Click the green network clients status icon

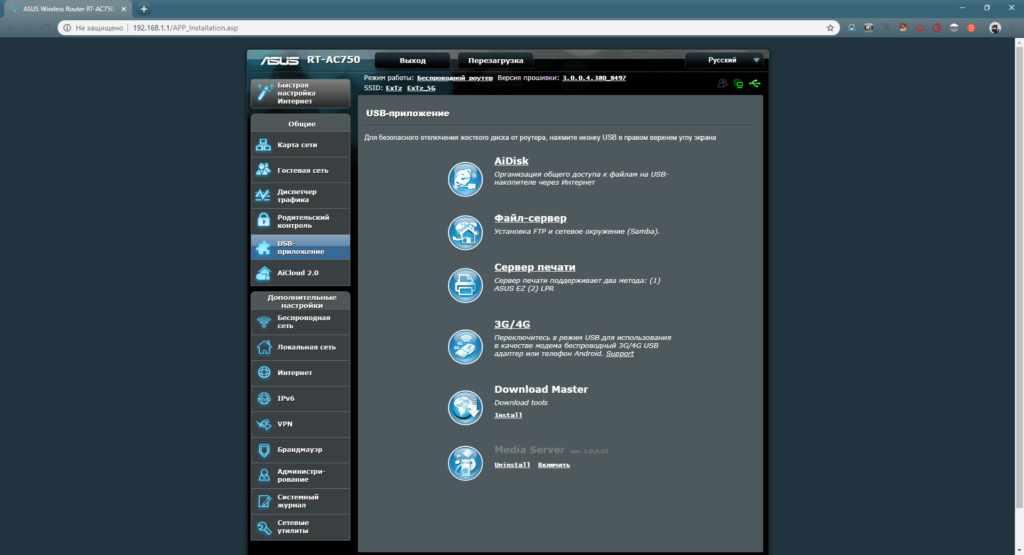click(738, 84)
